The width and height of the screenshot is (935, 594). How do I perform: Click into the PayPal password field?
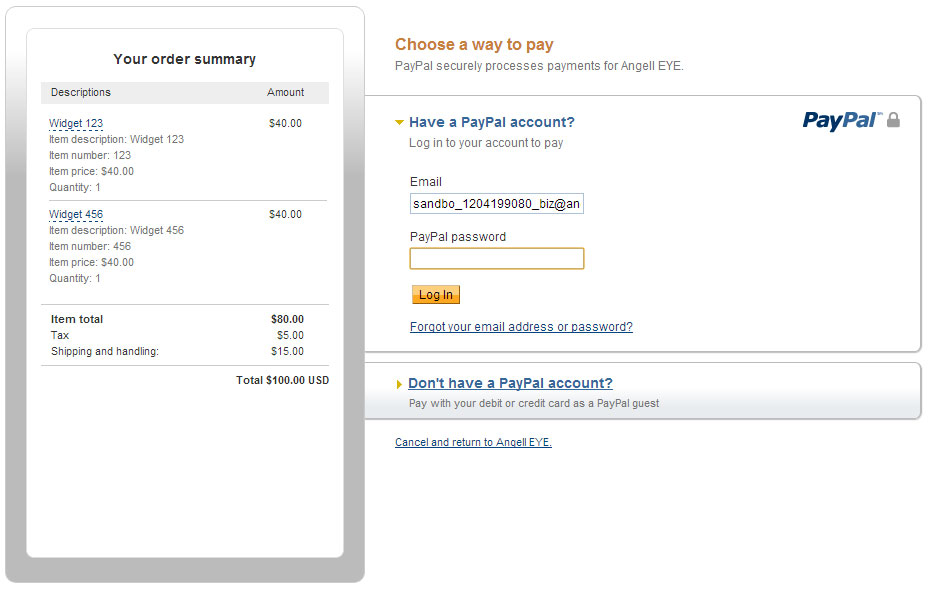(496, 259)
